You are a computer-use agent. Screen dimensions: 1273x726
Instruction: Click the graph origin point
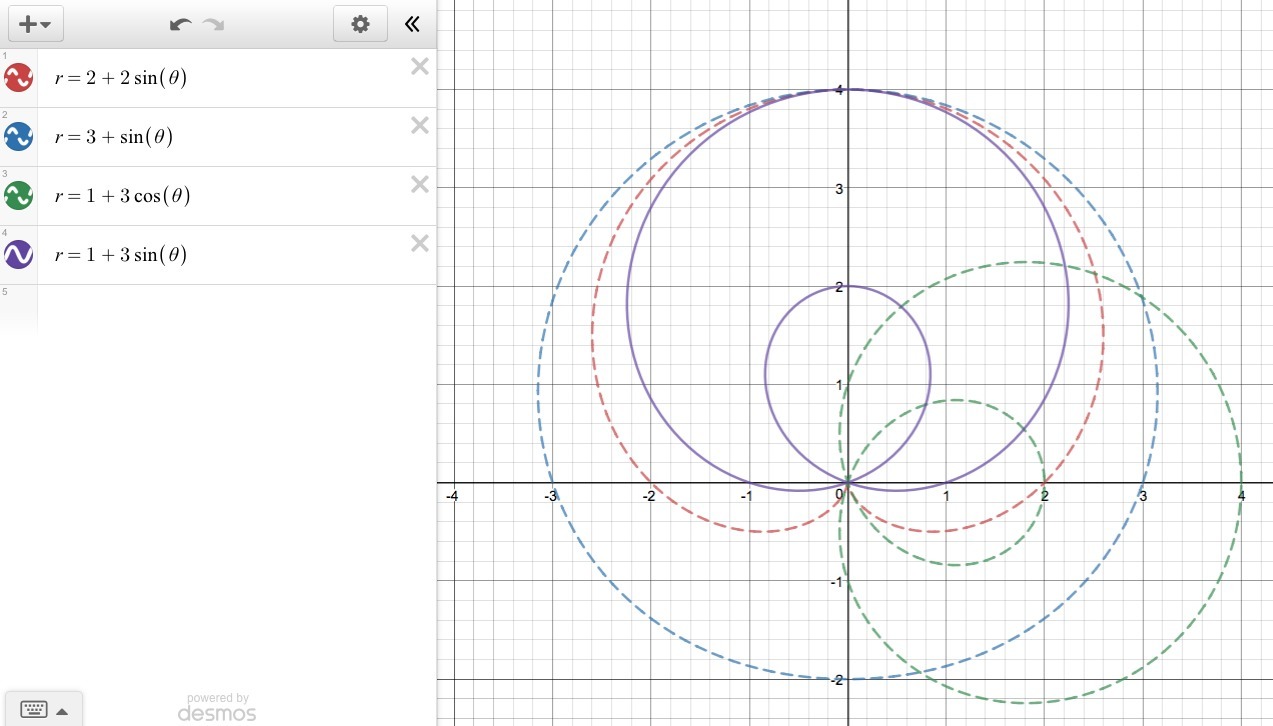pos(848,482)
